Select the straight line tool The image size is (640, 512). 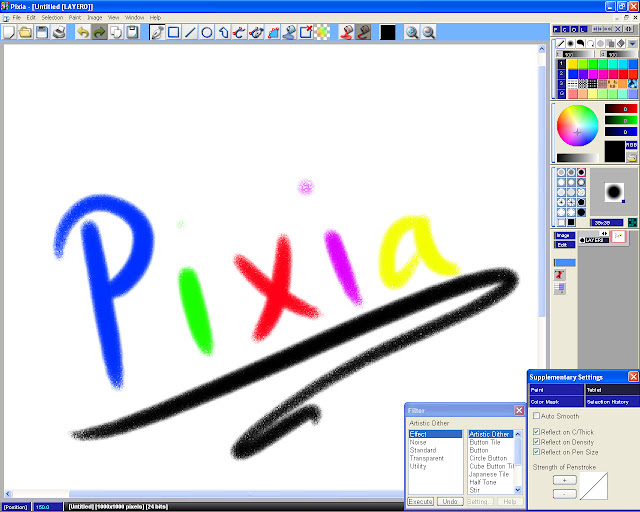click(190, 32)
